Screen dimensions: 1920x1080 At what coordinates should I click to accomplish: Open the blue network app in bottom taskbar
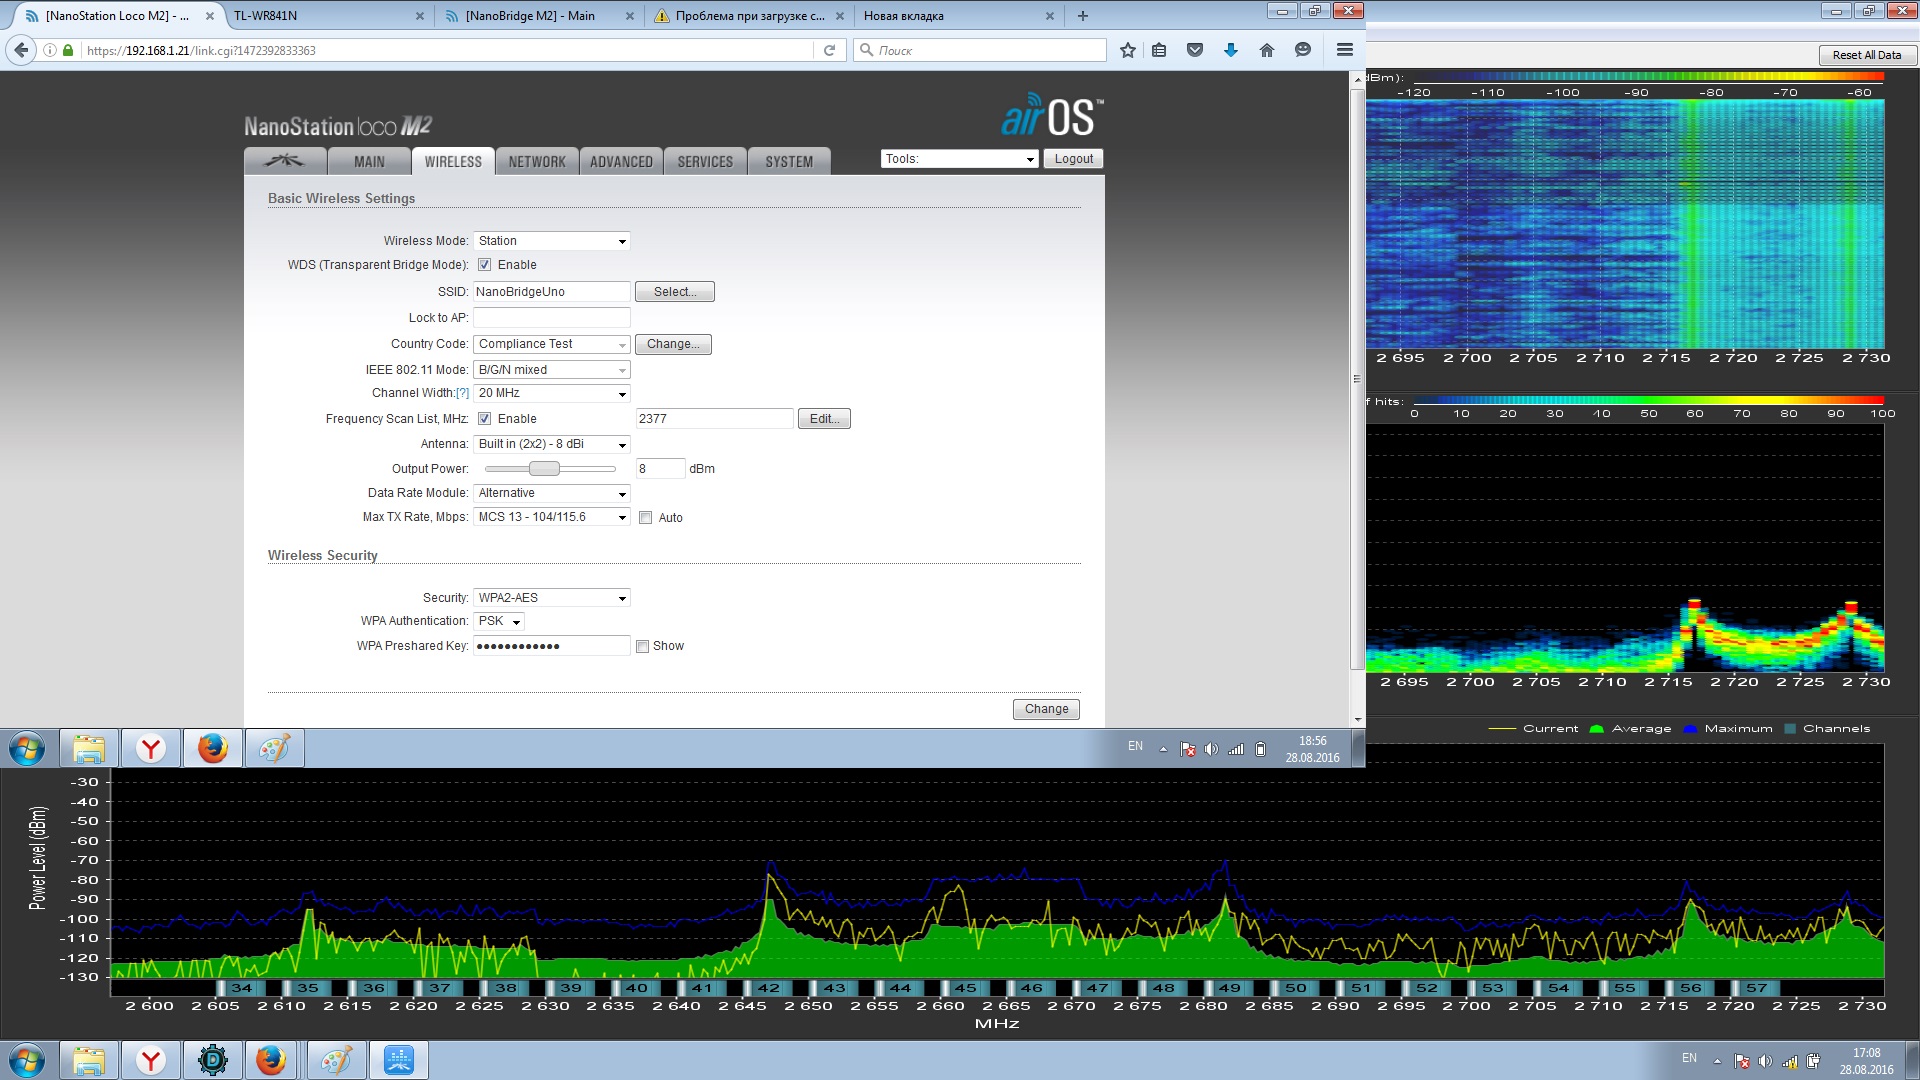(399, 1060)
